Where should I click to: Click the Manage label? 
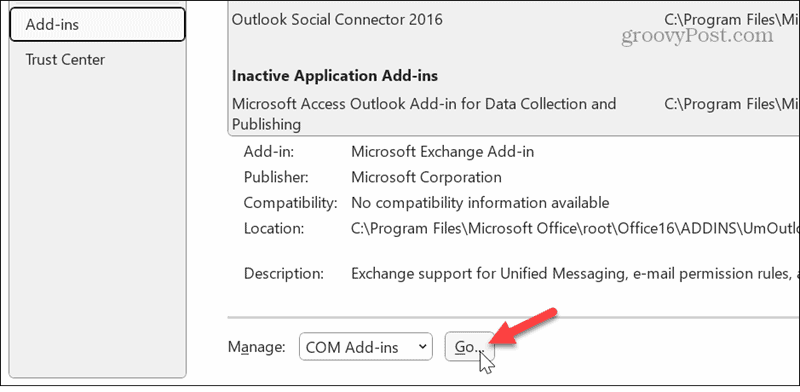pyautogui.click(x=257, y=347)
